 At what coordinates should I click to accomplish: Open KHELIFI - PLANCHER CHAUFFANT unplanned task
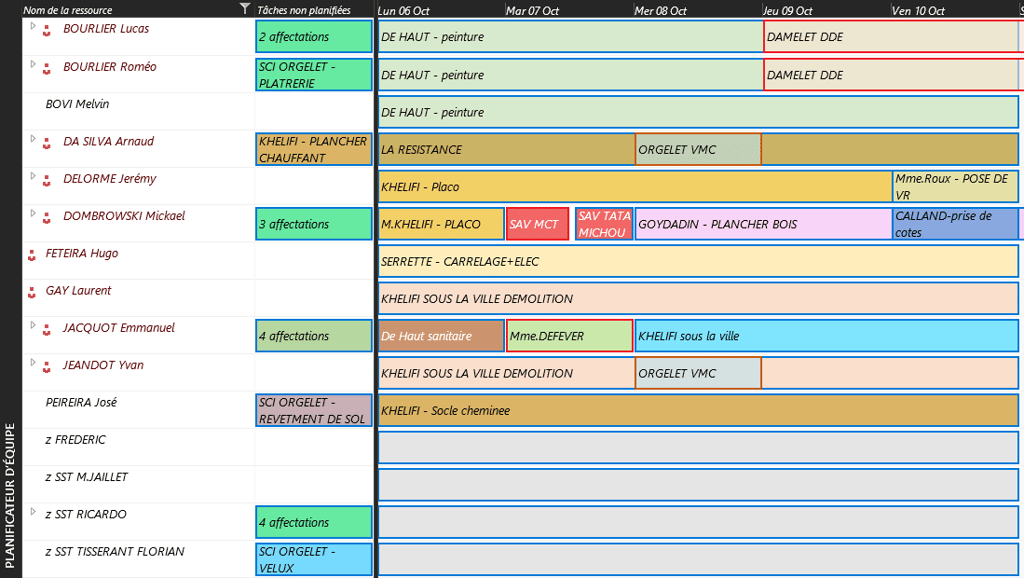(x=313, y=149)
